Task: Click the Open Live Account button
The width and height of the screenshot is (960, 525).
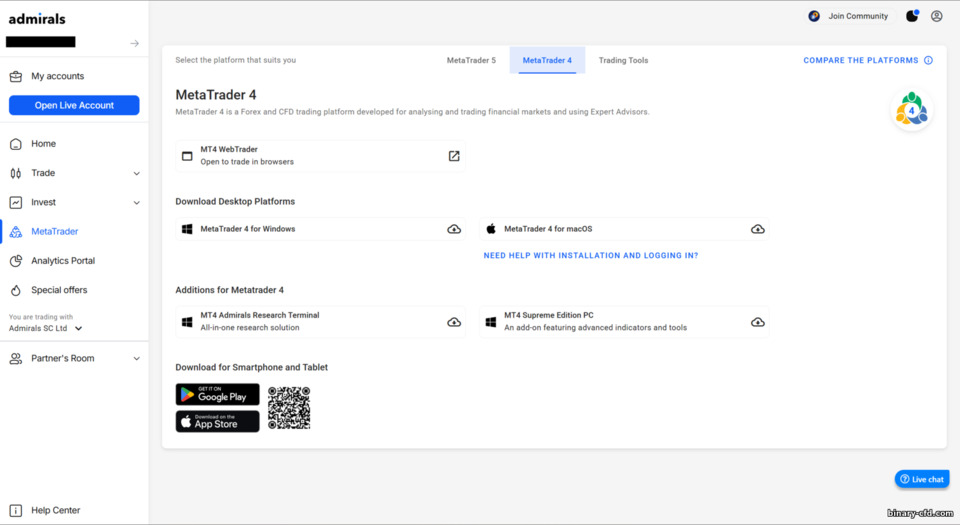Action: click(74, 105)
